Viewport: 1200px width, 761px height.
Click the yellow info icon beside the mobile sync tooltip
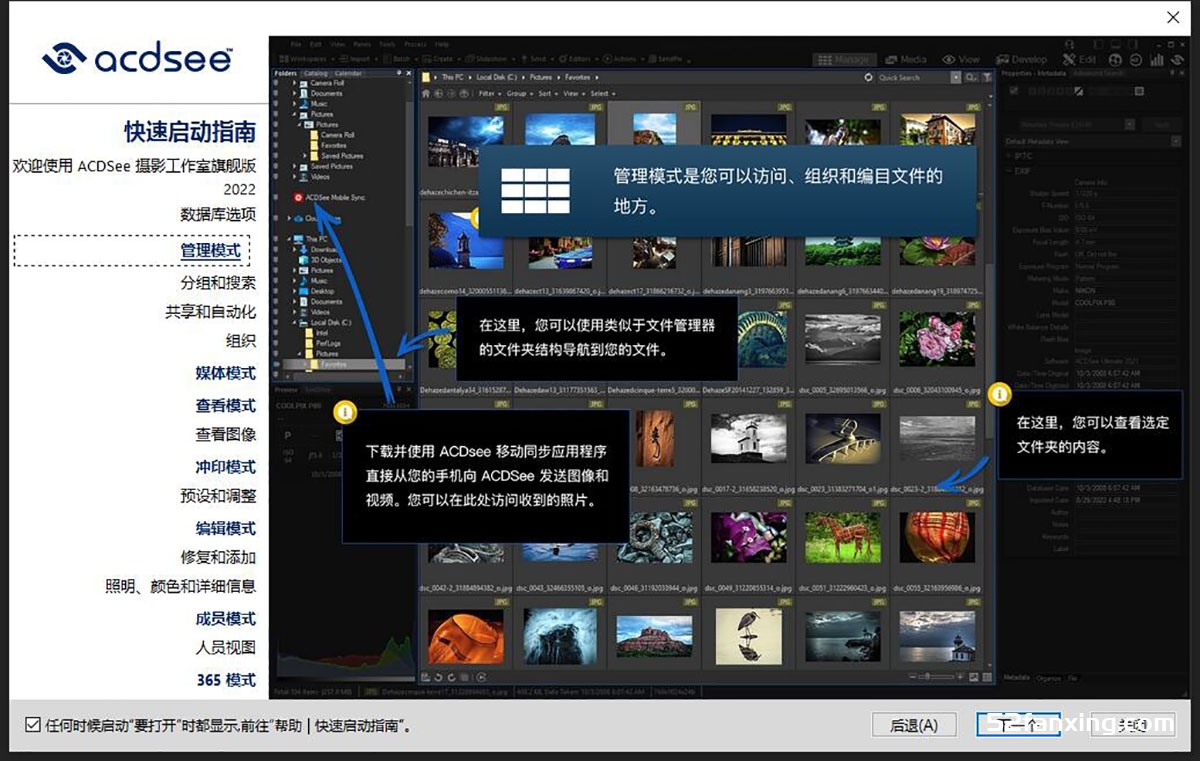point(344,411)
